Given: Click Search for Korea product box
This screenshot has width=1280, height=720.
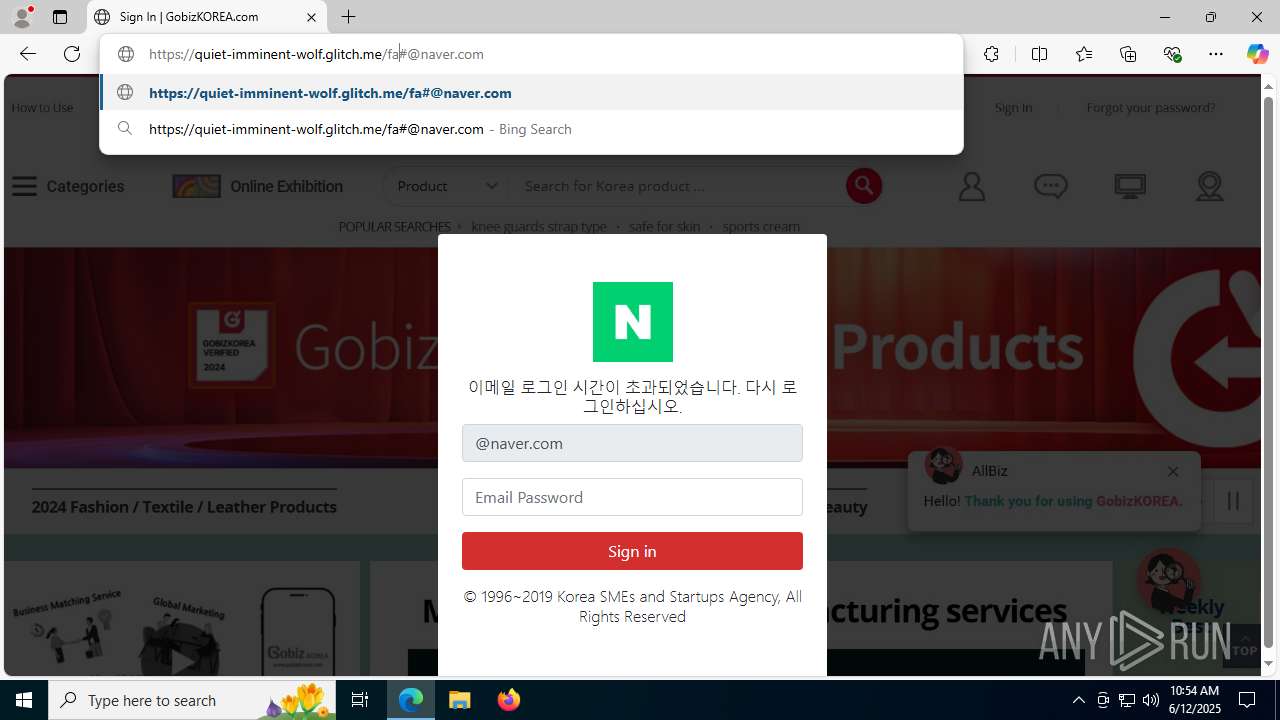Looking at the screenshot, I should (680, 186).
